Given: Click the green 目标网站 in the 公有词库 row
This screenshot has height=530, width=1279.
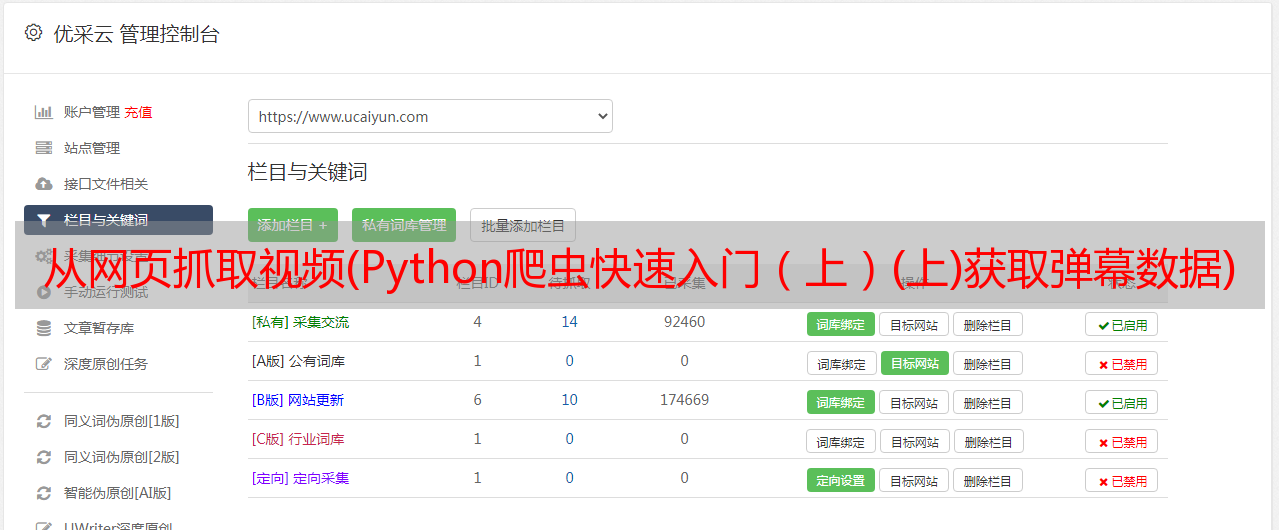Looking at the screenshot, I should point(914,363).
